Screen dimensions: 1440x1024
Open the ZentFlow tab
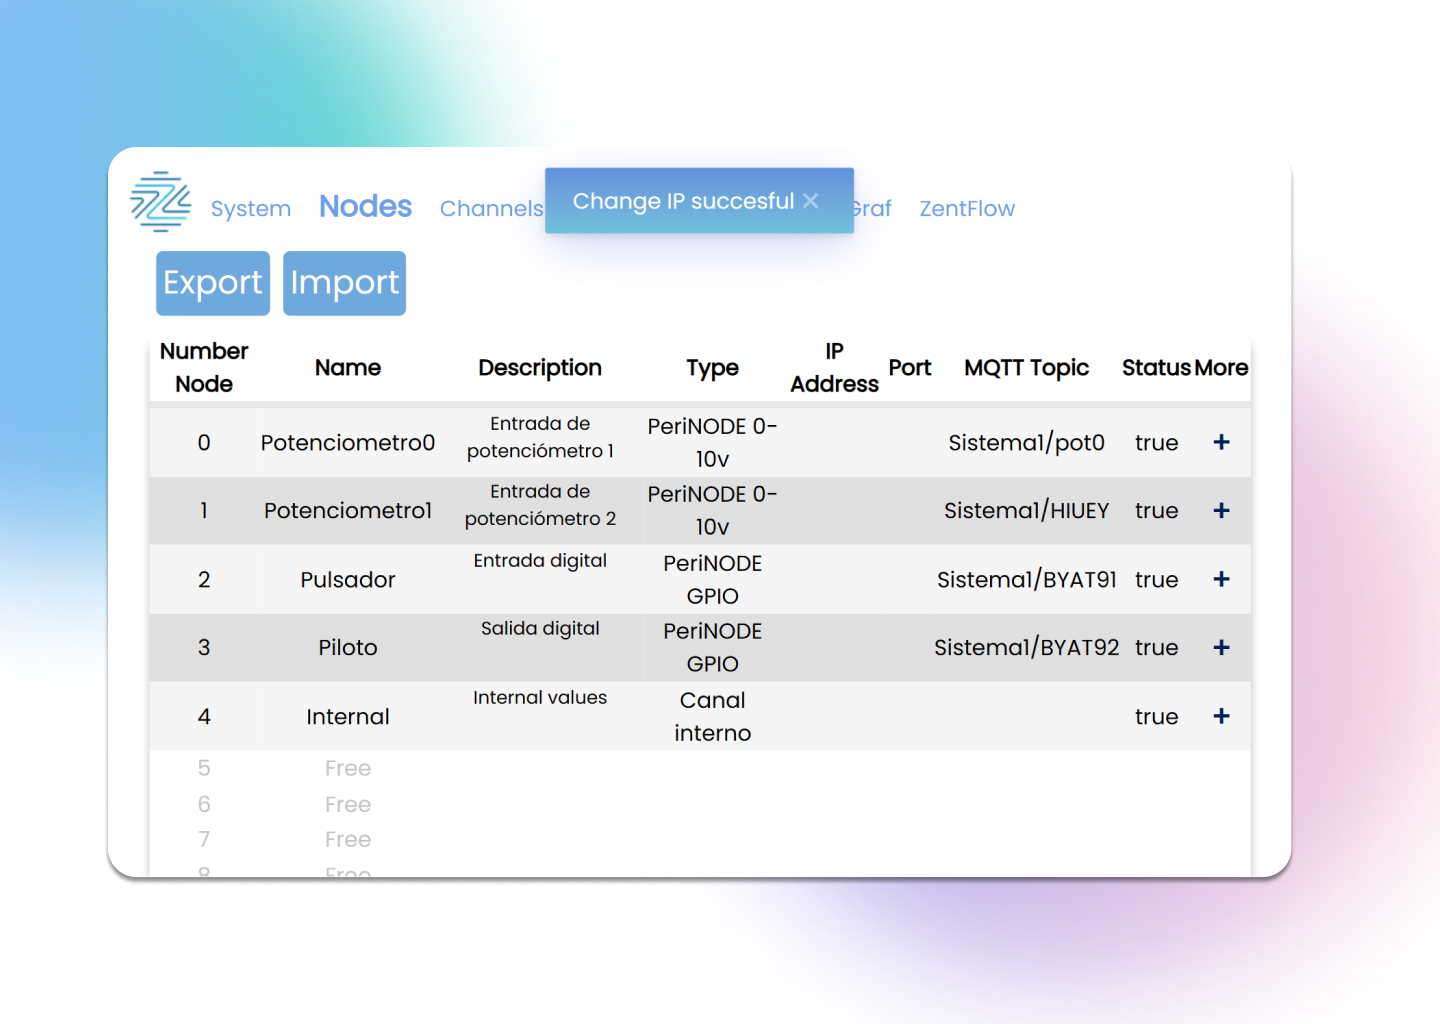point(967,209)
